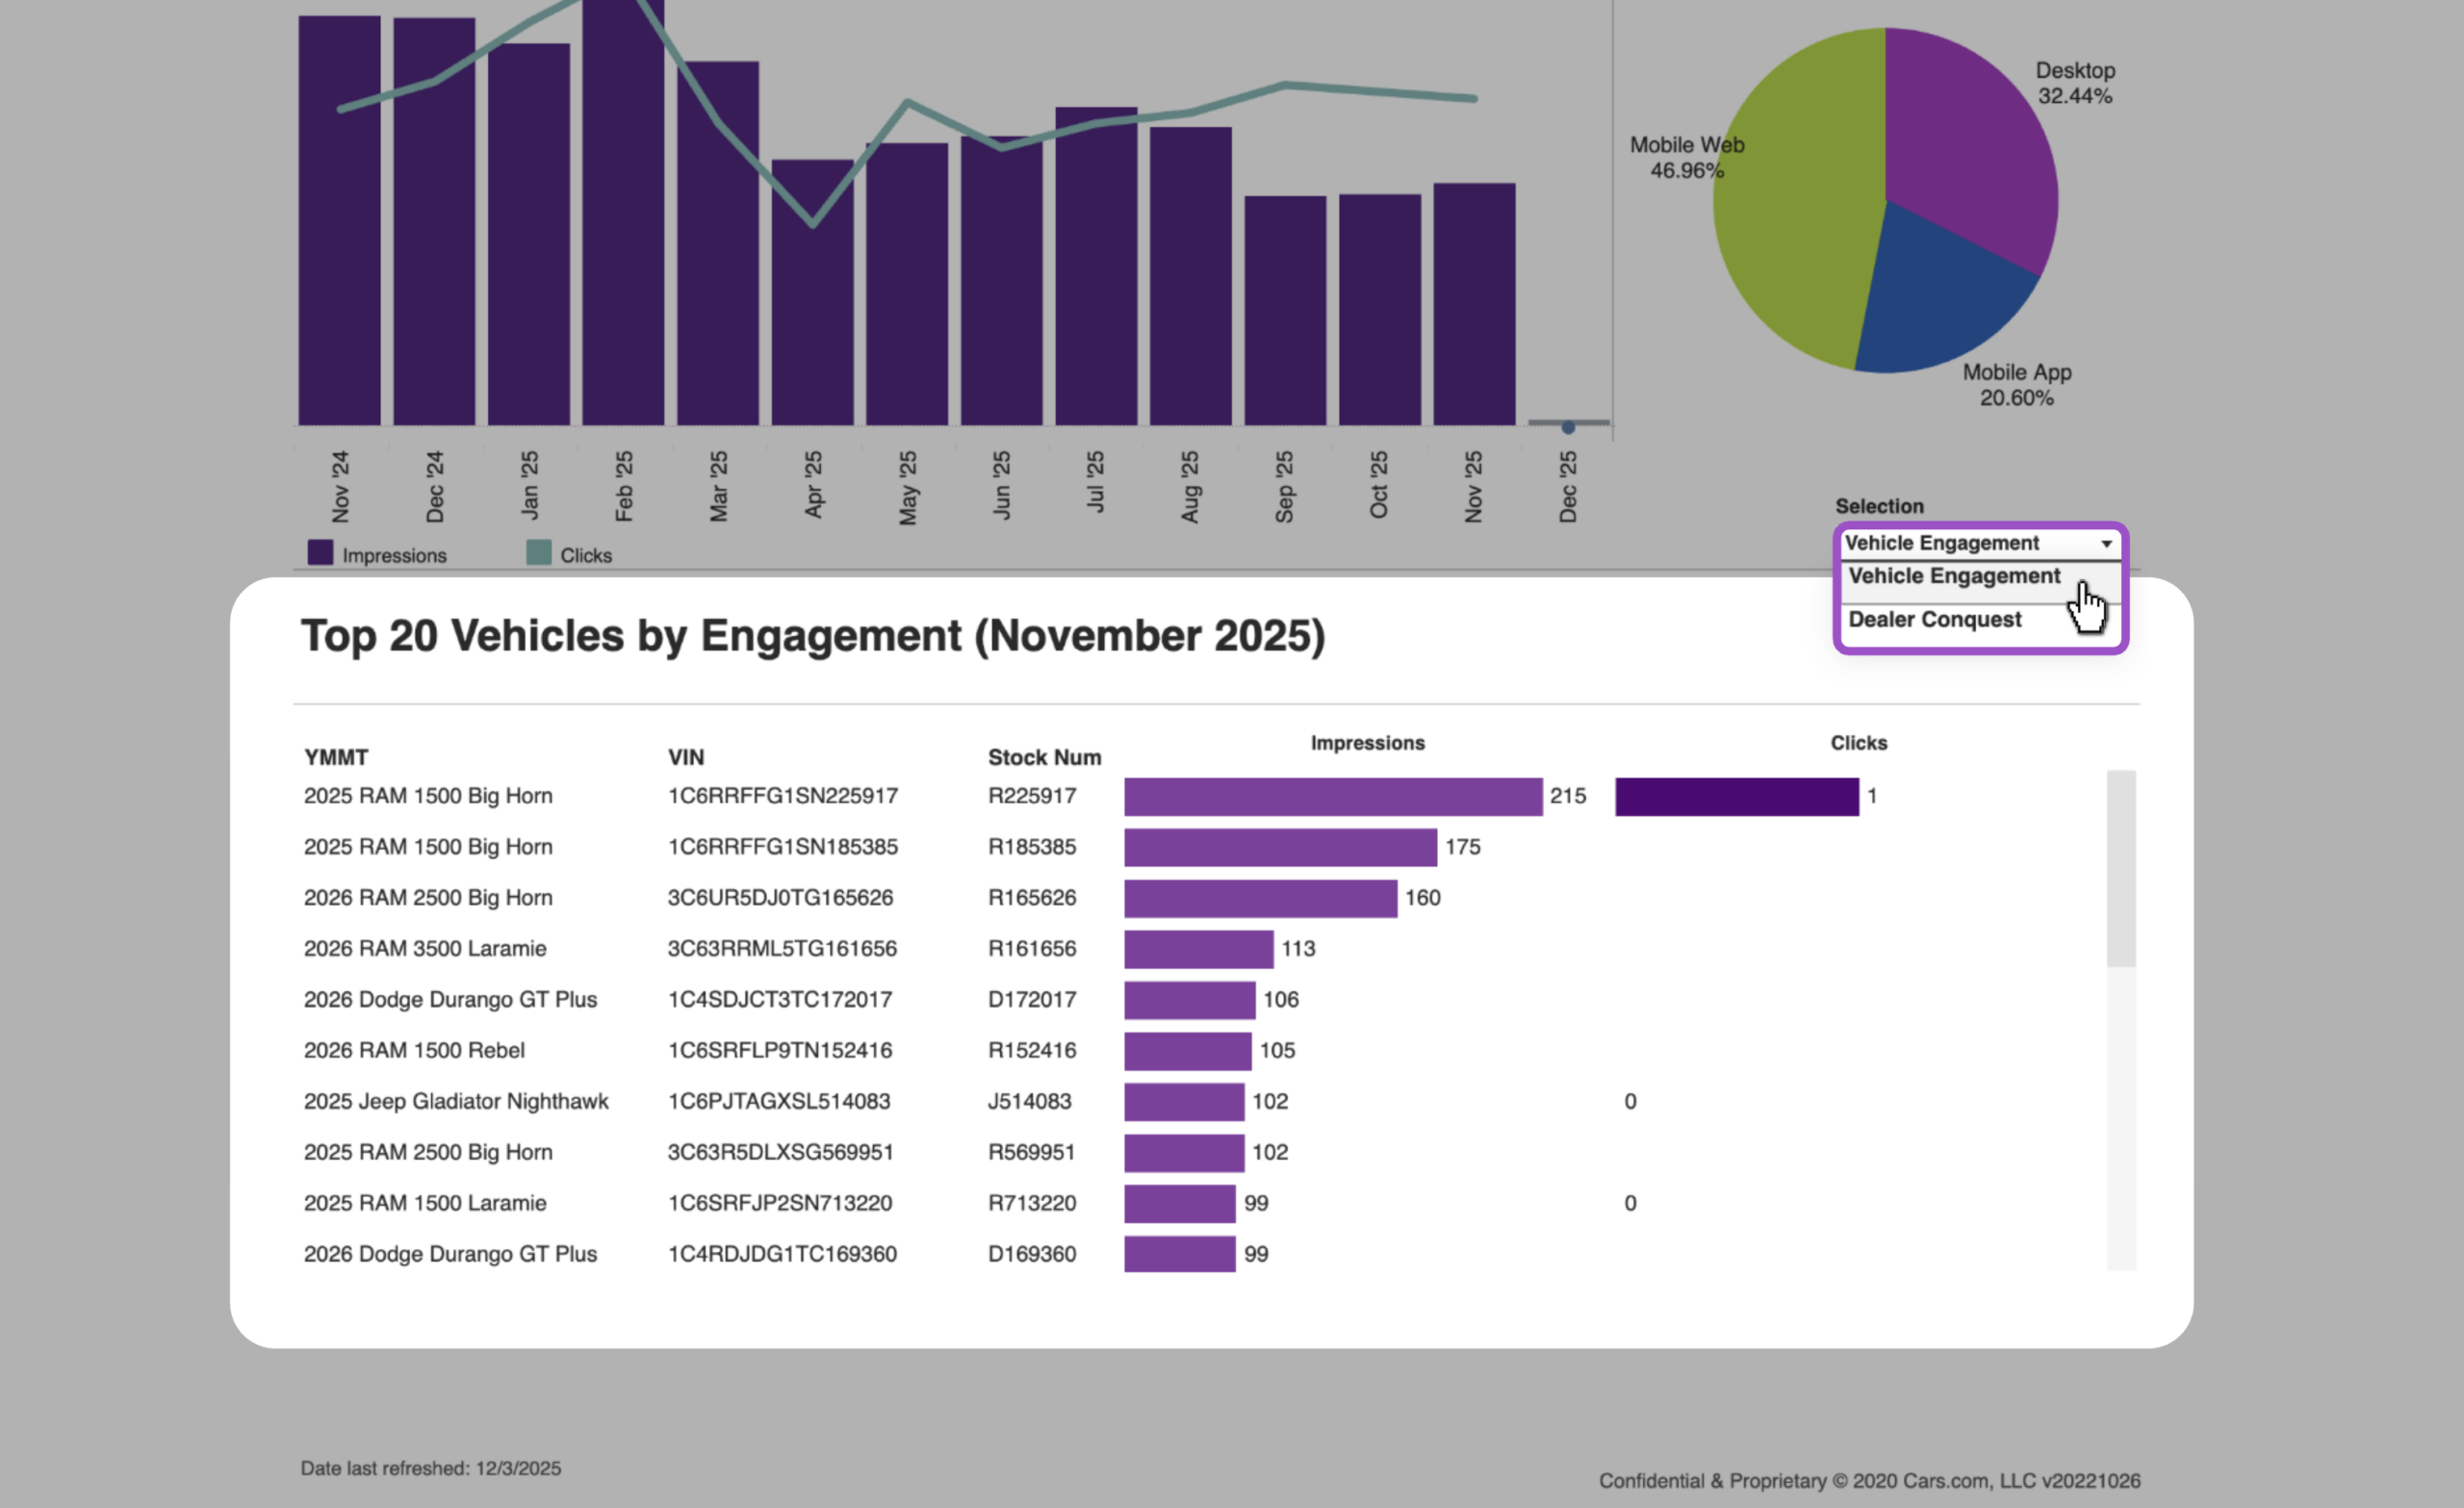Click the Sep '25 impressions bar
The image size is (2464, 1508).
click(x=1285, y=310)
